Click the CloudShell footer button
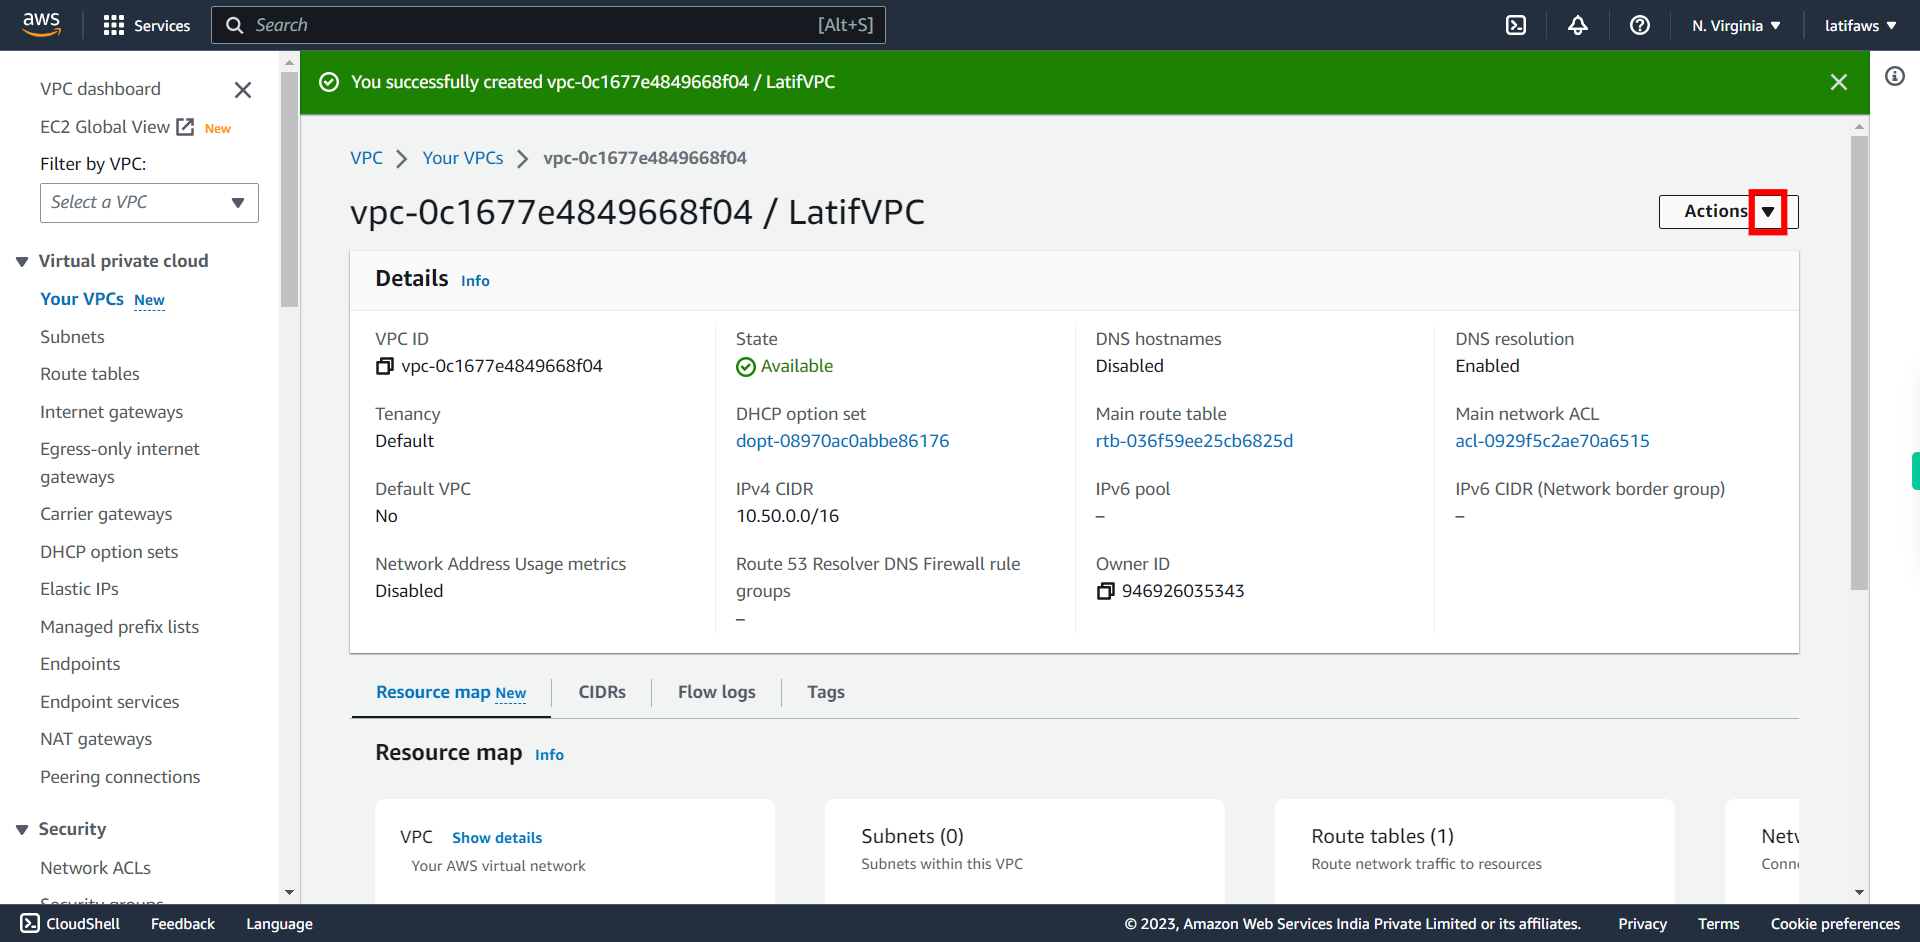 pos(70,924)
